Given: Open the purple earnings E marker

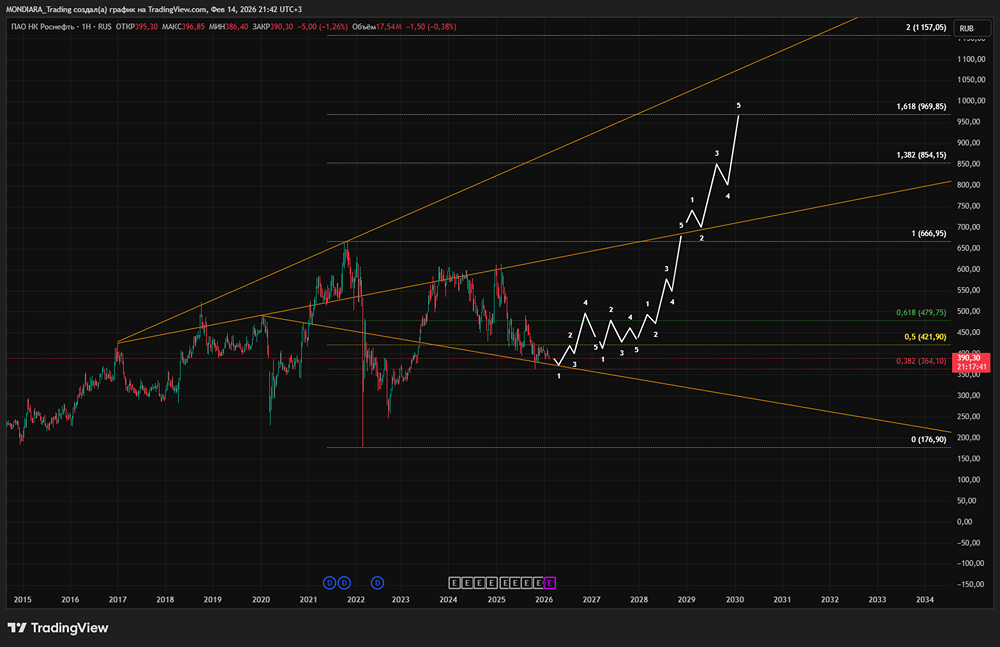Looking at the screenshot, I should click(x=550, y=583).
